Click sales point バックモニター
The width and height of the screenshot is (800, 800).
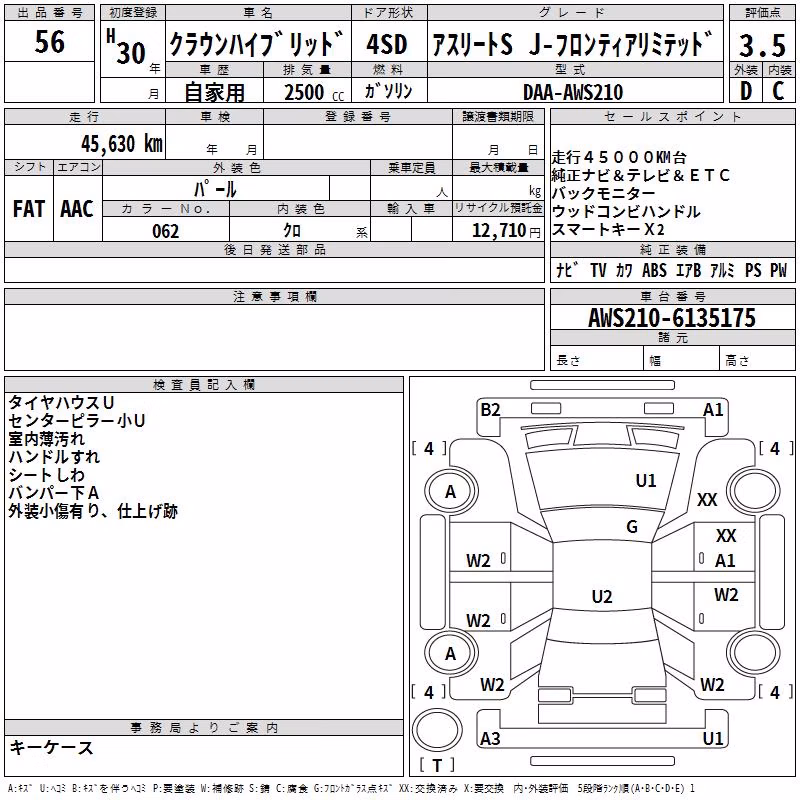604,193
